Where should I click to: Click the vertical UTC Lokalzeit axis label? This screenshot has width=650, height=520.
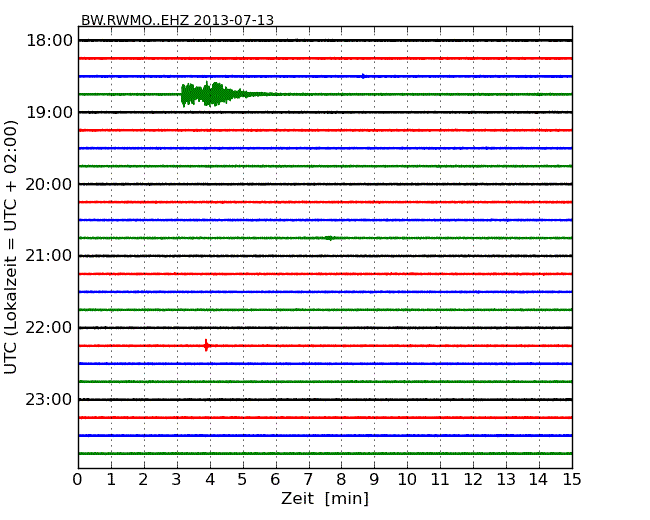(11, 247)
